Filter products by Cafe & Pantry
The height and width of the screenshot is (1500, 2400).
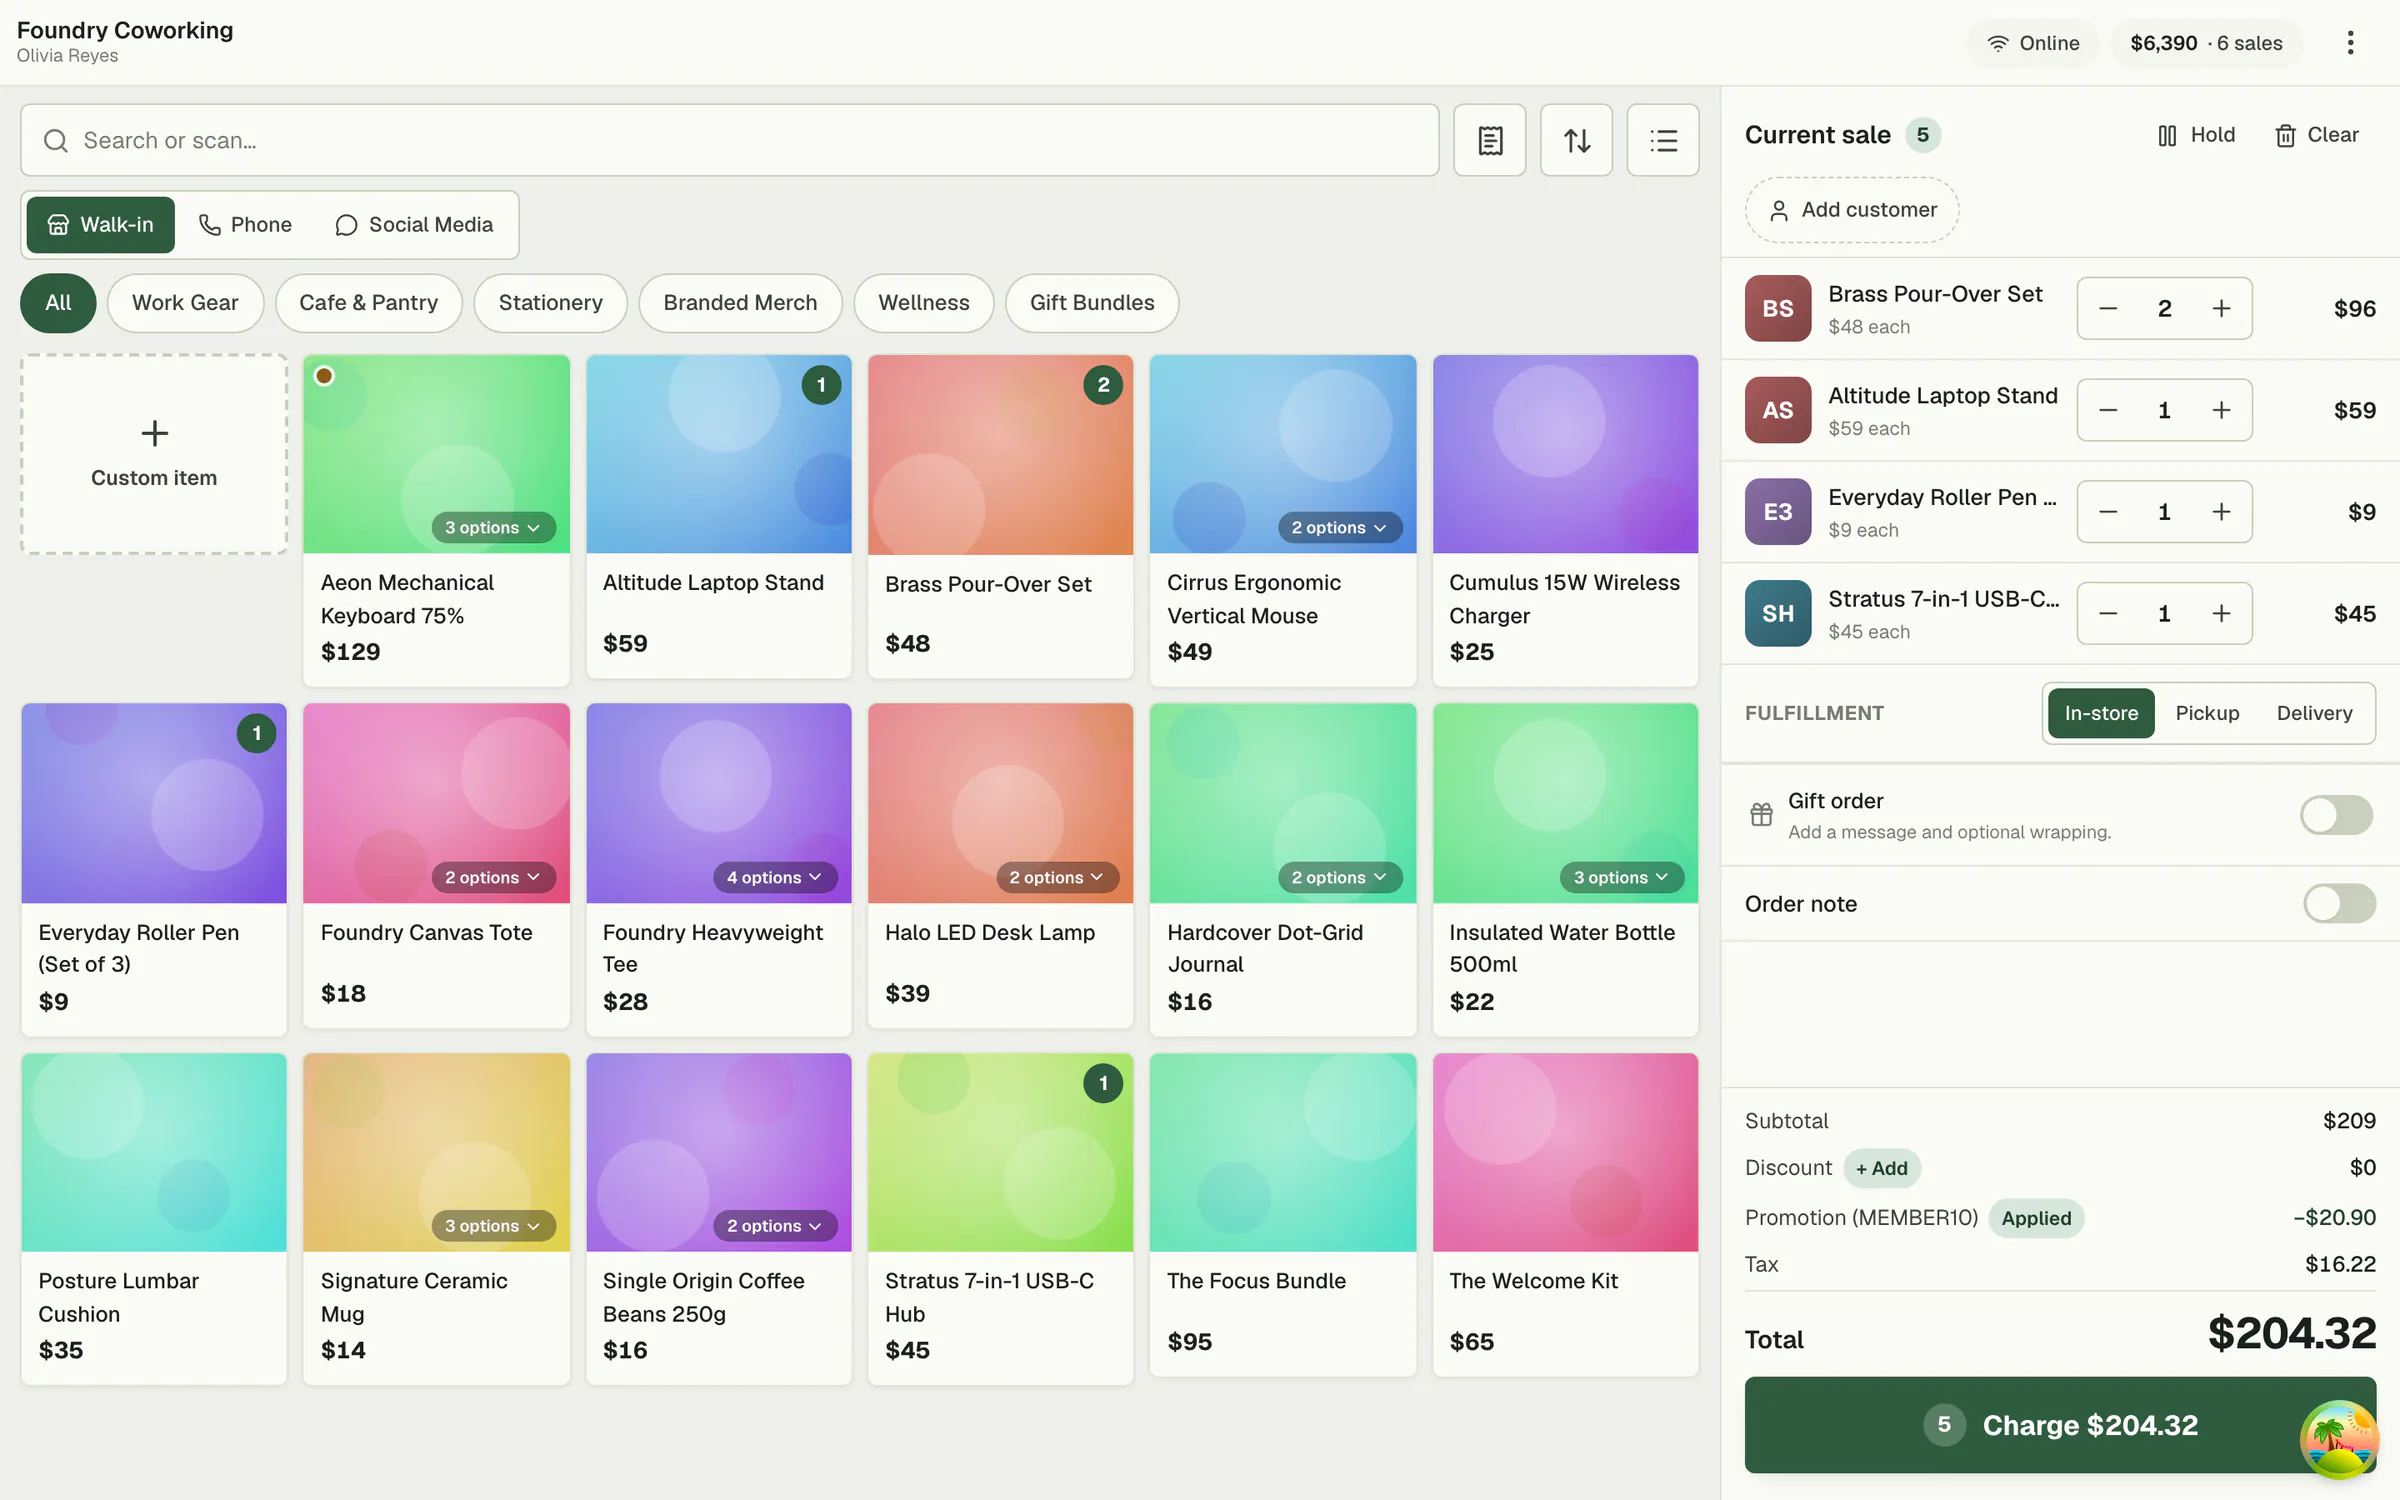pos(368,303)
